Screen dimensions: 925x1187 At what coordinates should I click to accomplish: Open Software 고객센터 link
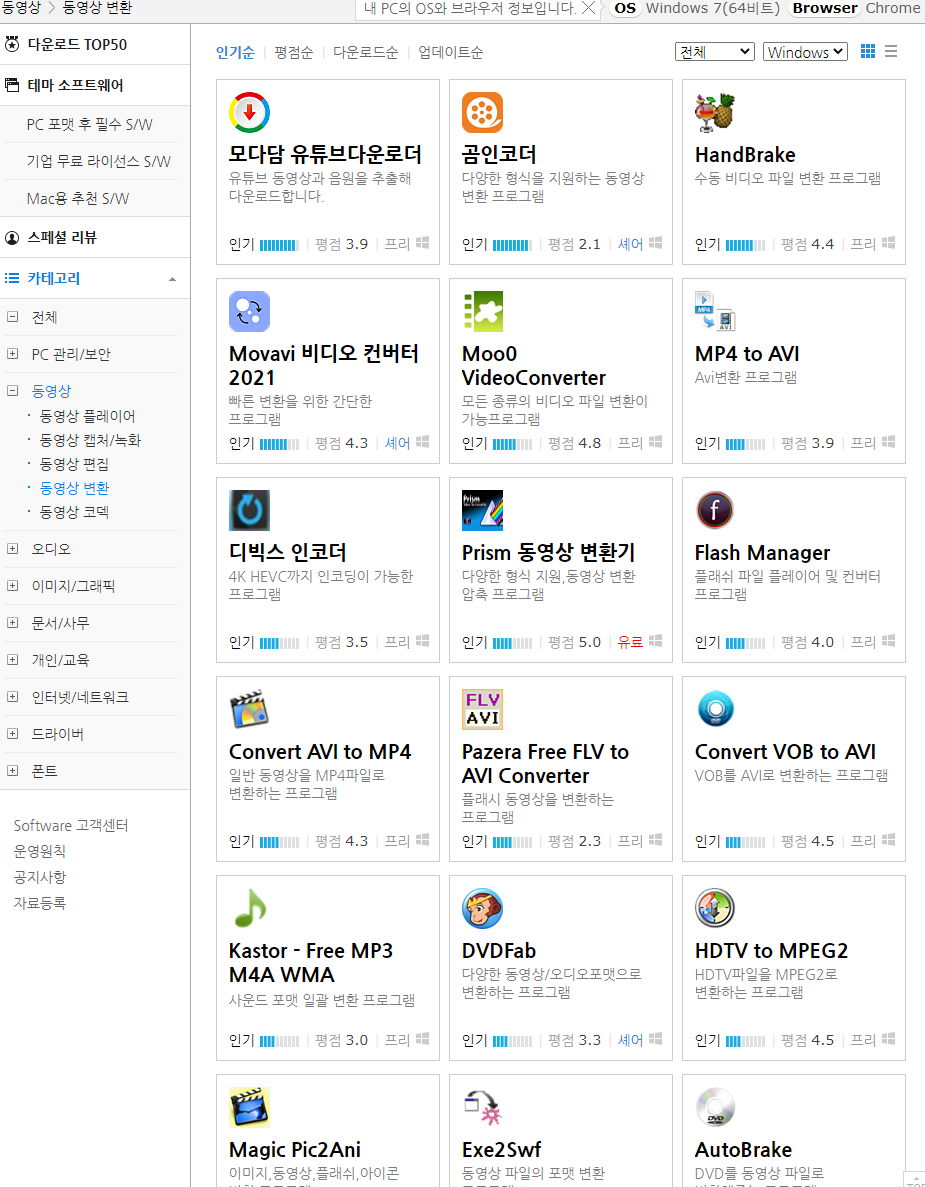71,825
